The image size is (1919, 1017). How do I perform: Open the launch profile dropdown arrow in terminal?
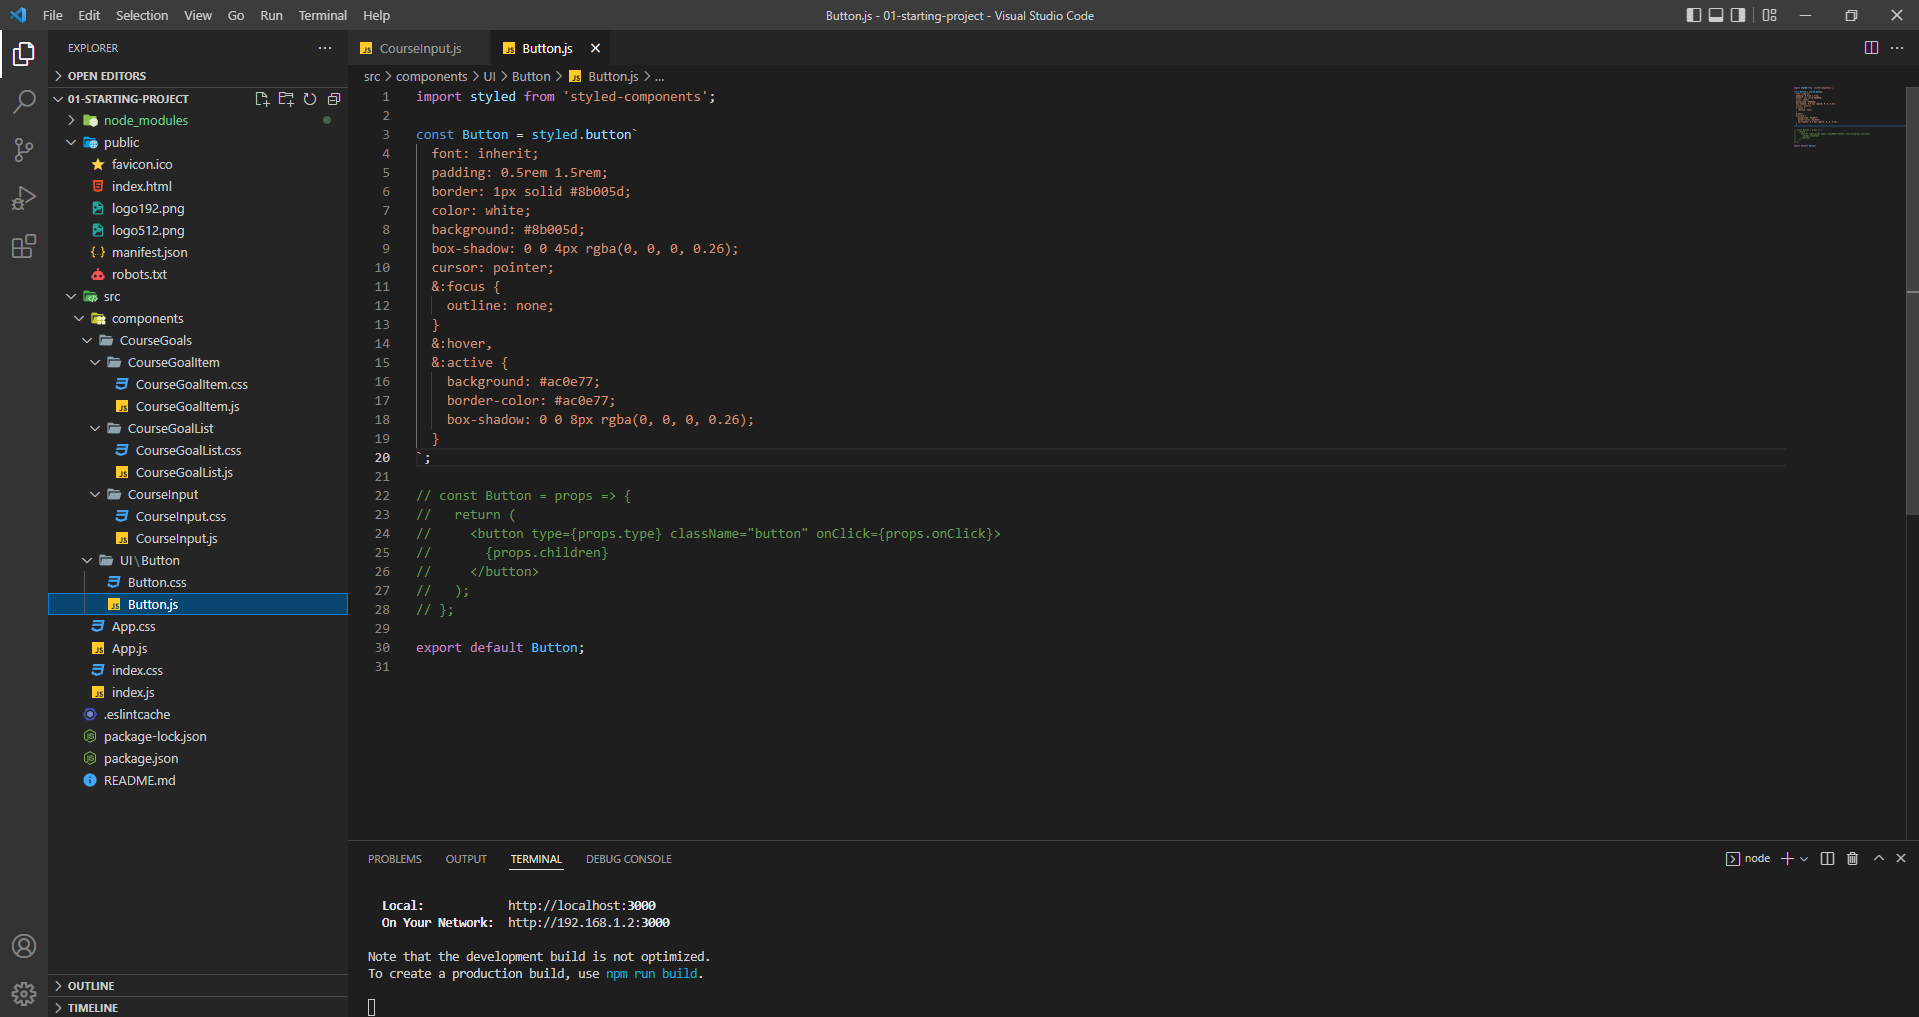pos(1804,859)
